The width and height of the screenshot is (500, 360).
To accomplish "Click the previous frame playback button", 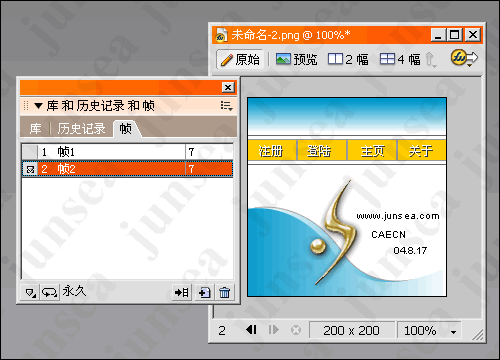I will 252,330.
